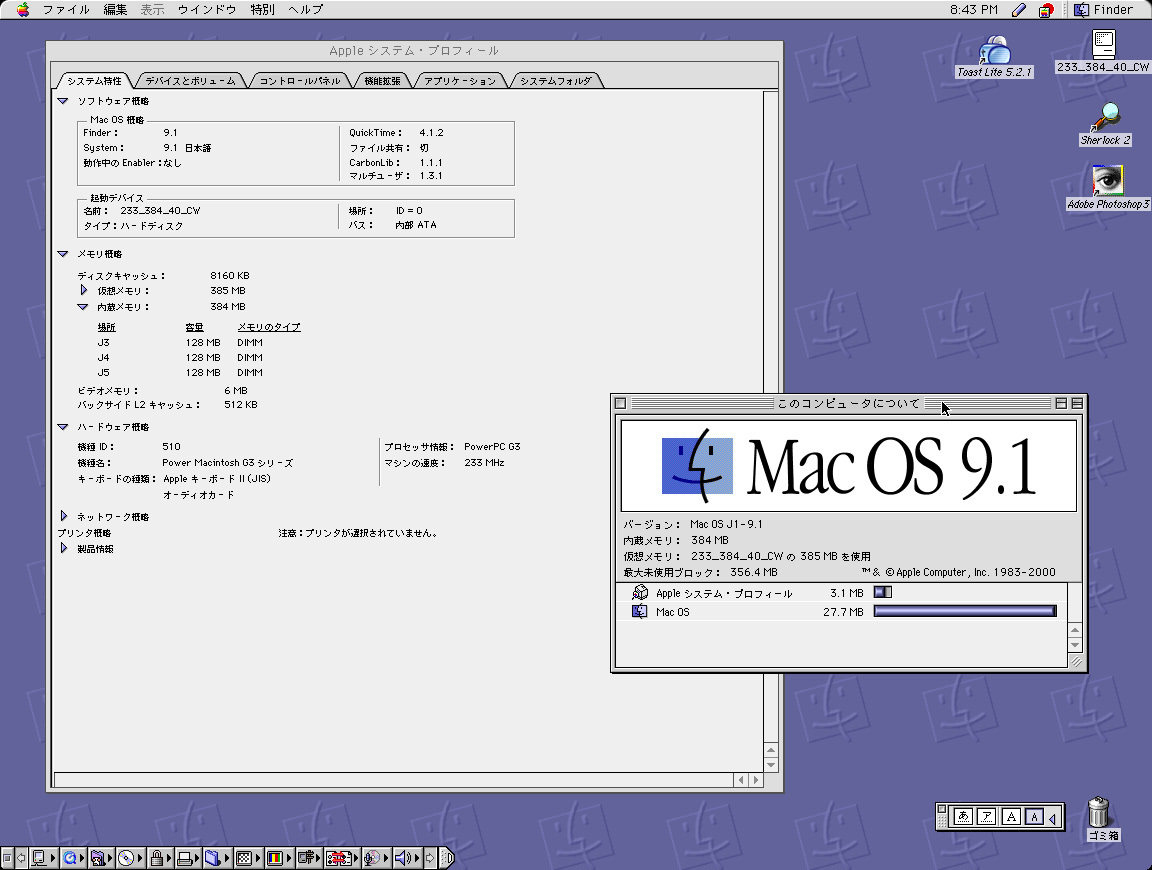This screenshot has height=870, width=1152.
Task: Select the Sherlock 2 desktop icon
Action: point(1105,118)
